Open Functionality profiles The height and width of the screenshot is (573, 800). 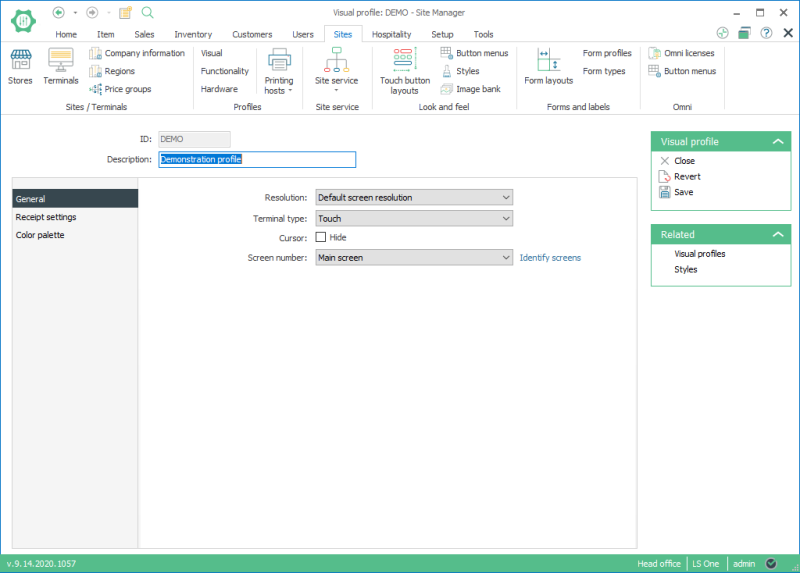point(224,71)
